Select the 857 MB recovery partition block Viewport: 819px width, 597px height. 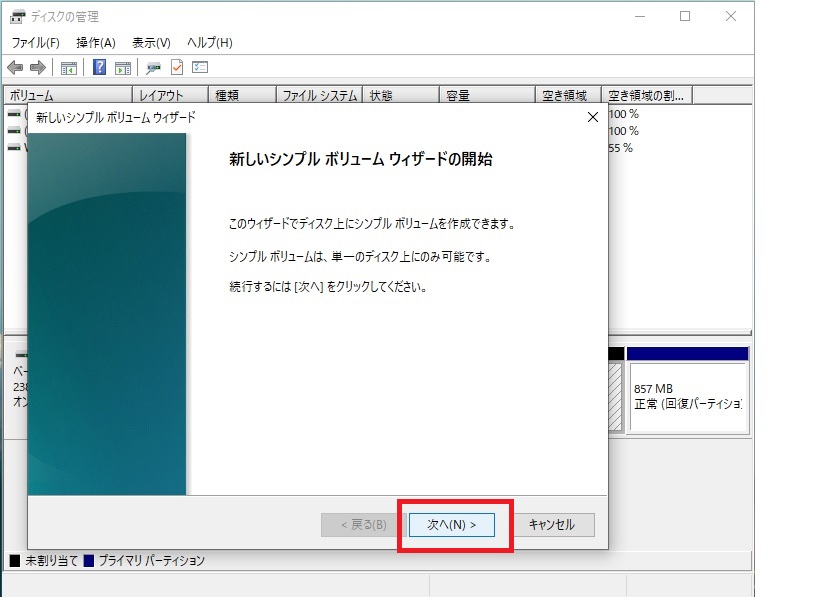[687, 397]
